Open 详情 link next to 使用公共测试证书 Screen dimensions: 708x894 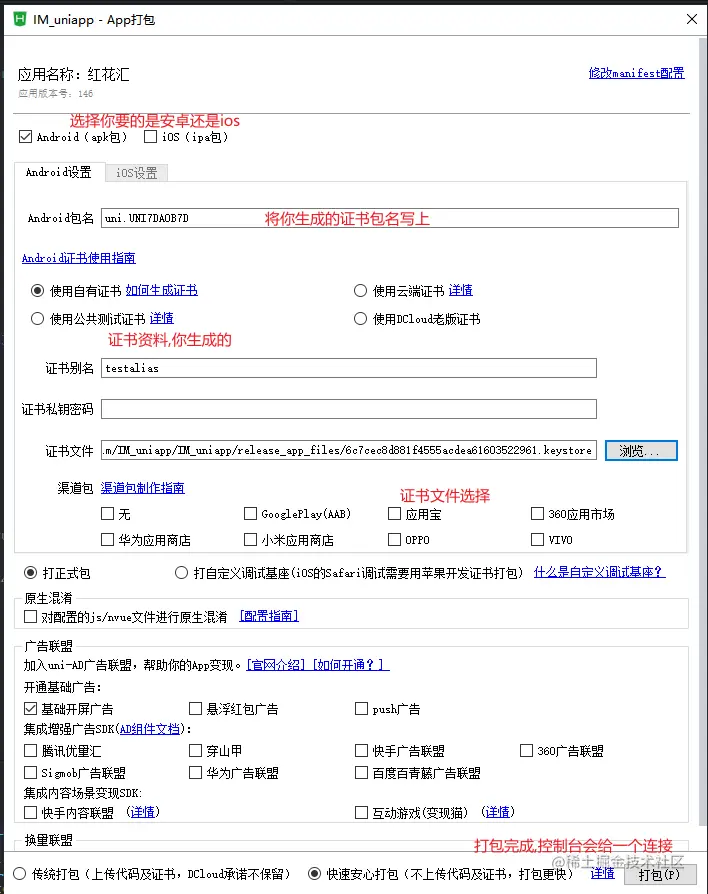(x=162, y=318)
